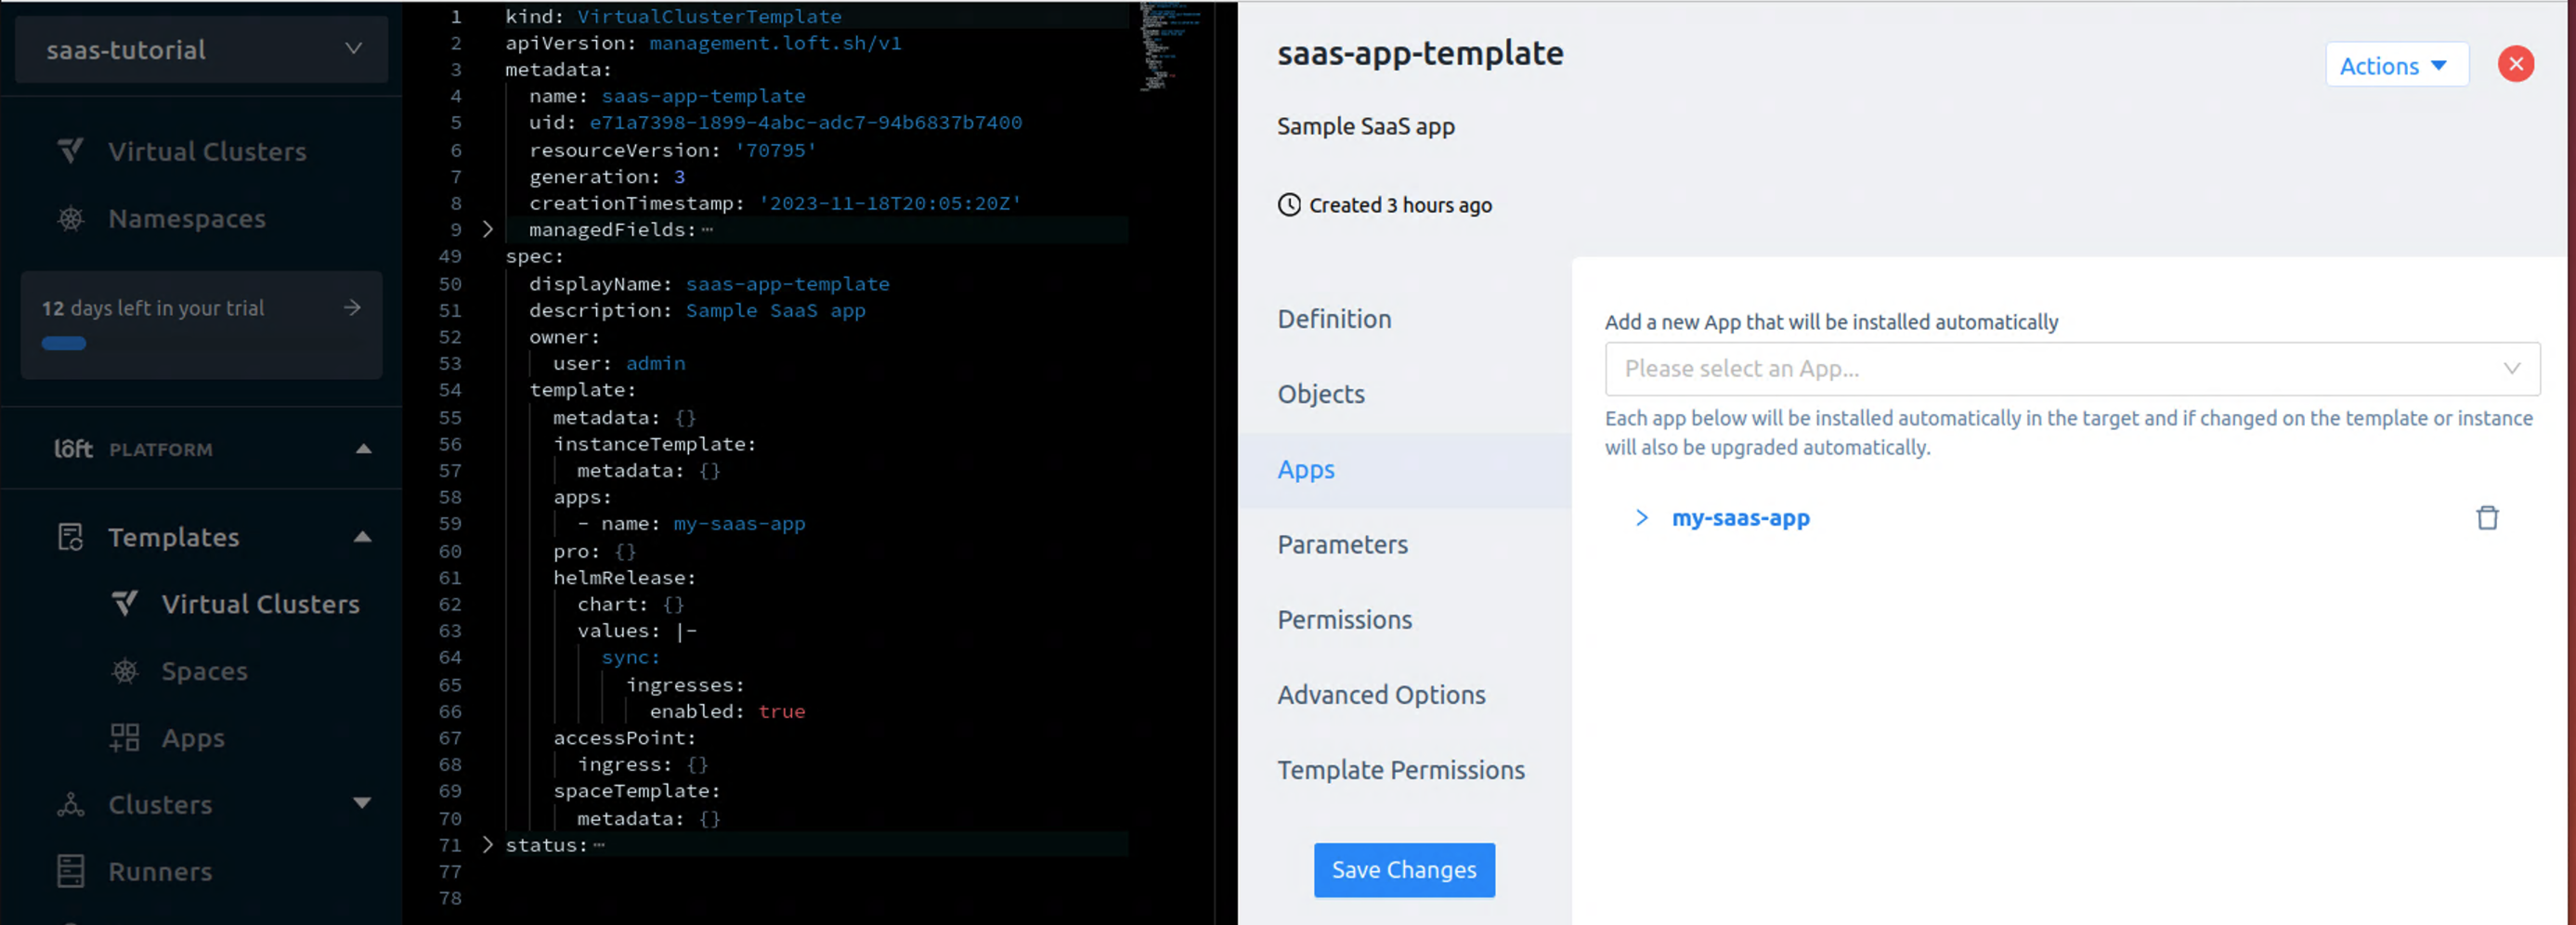2576x925 pixels.
Task: Click the trial progress bar
Action: [x=63, y=343]
